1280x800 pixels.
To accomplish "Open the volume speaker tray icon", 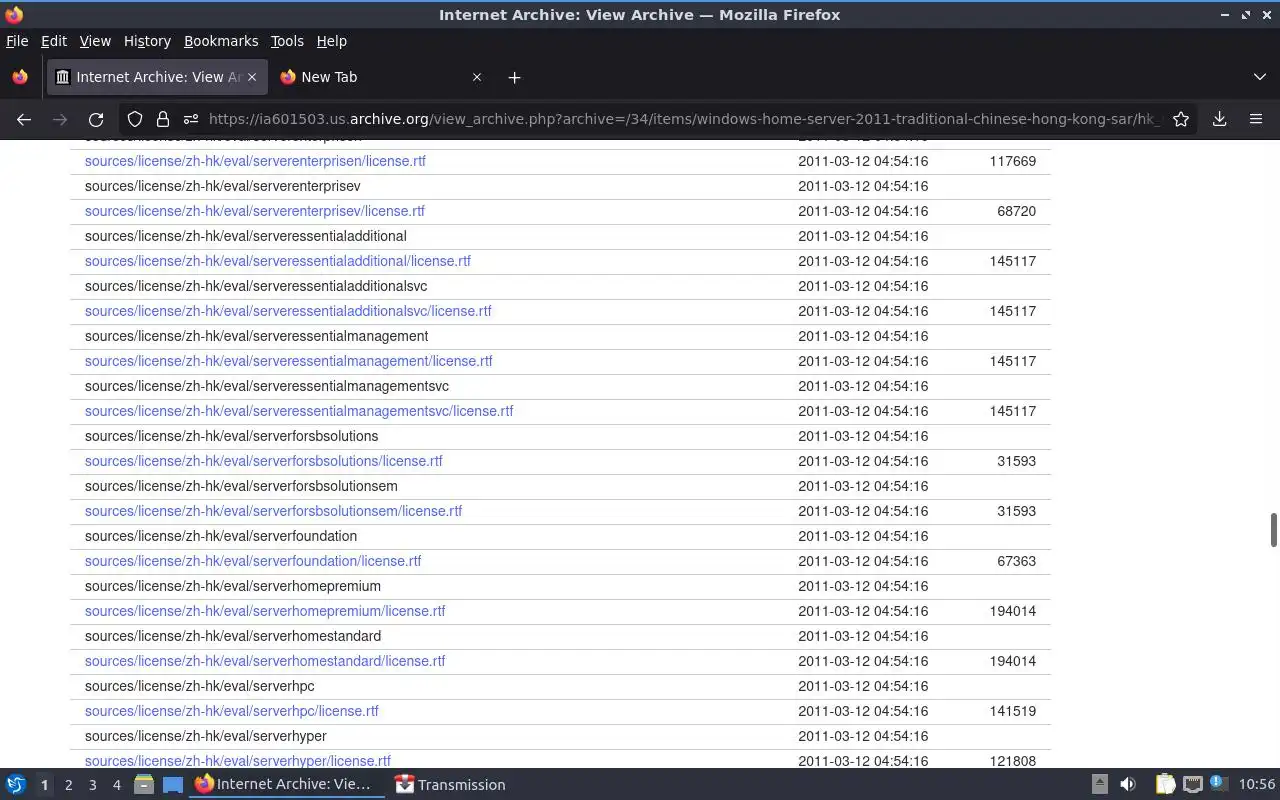I will click(1128, 785).
